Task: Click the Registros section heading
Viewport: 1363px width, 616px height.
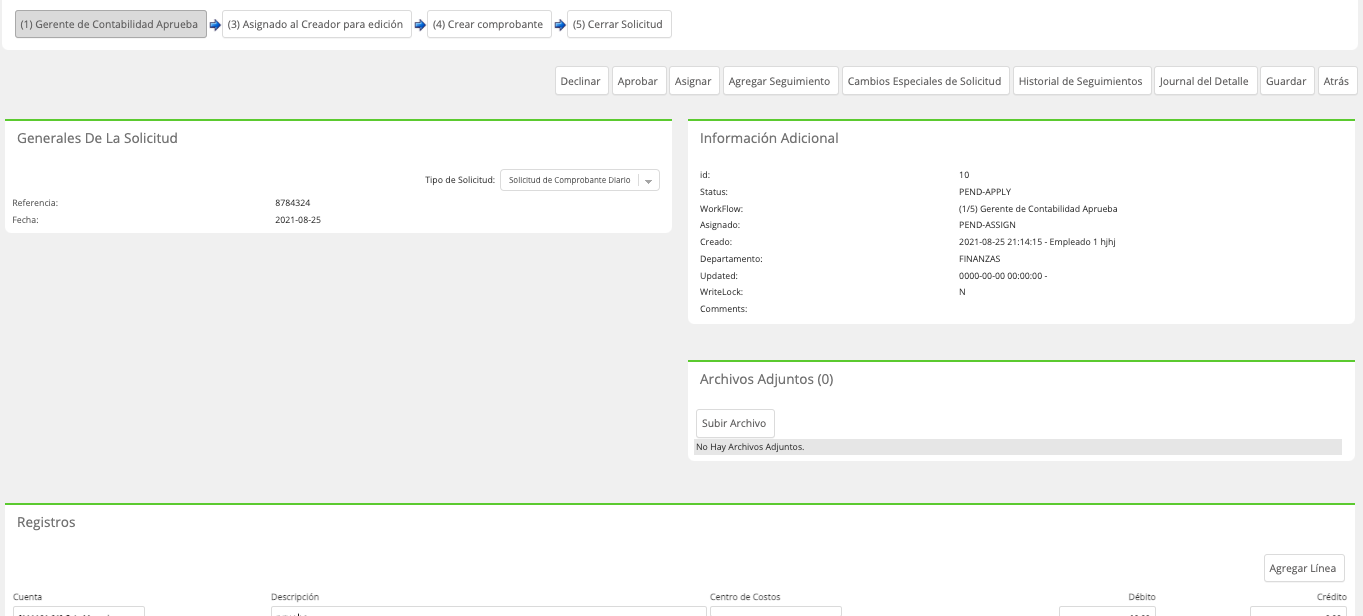Action: click(x=46, y=522)
